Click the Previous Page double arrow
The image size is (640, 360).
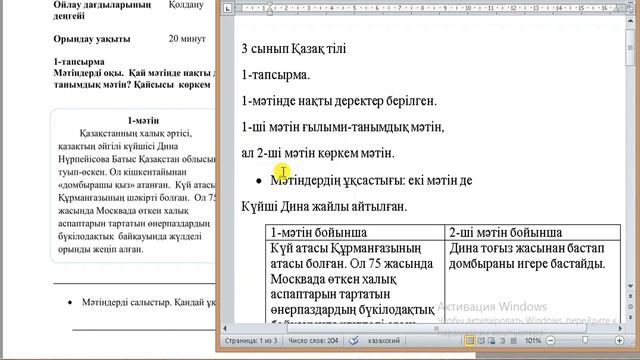(631, 297)
